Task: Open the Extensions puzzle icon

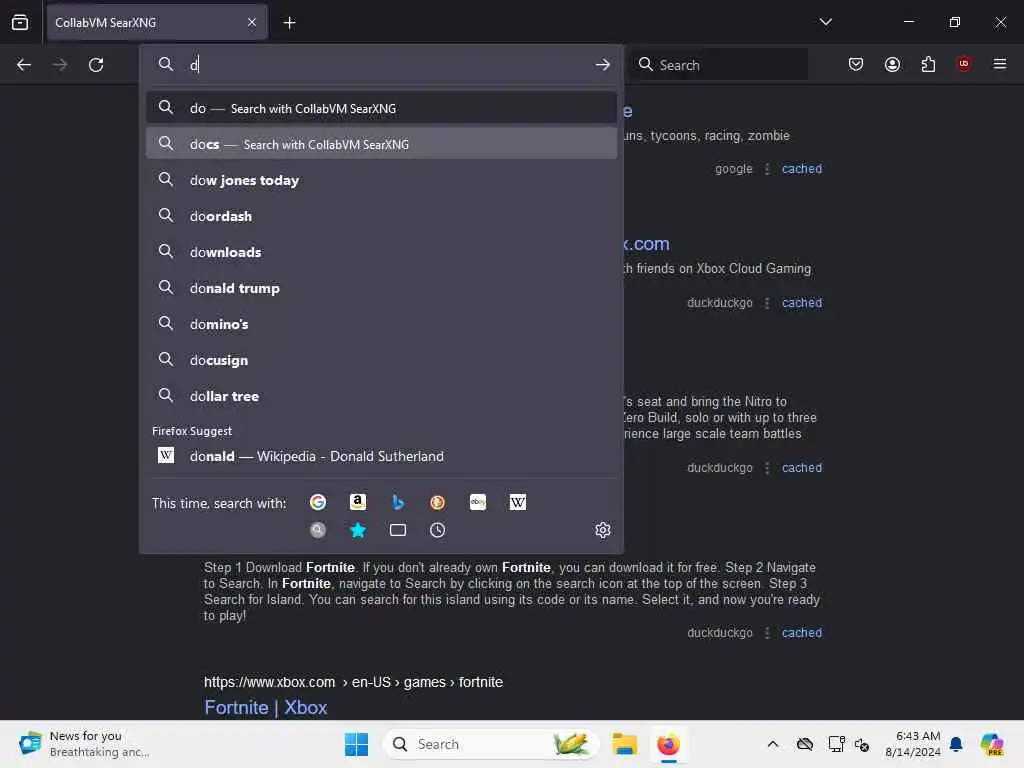Action: click(x=928, y=64)
